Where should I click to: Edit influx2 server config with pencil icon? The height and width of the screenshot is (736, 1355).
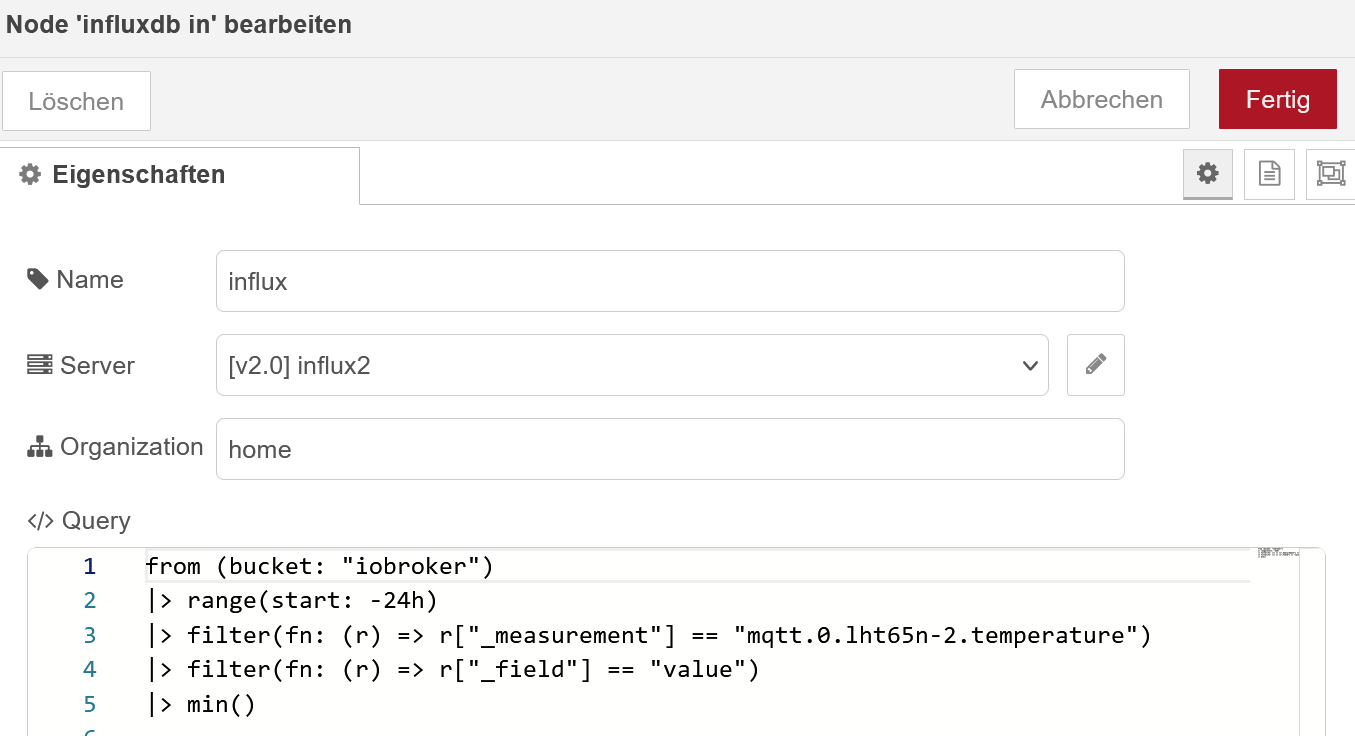pos(1095,365)
